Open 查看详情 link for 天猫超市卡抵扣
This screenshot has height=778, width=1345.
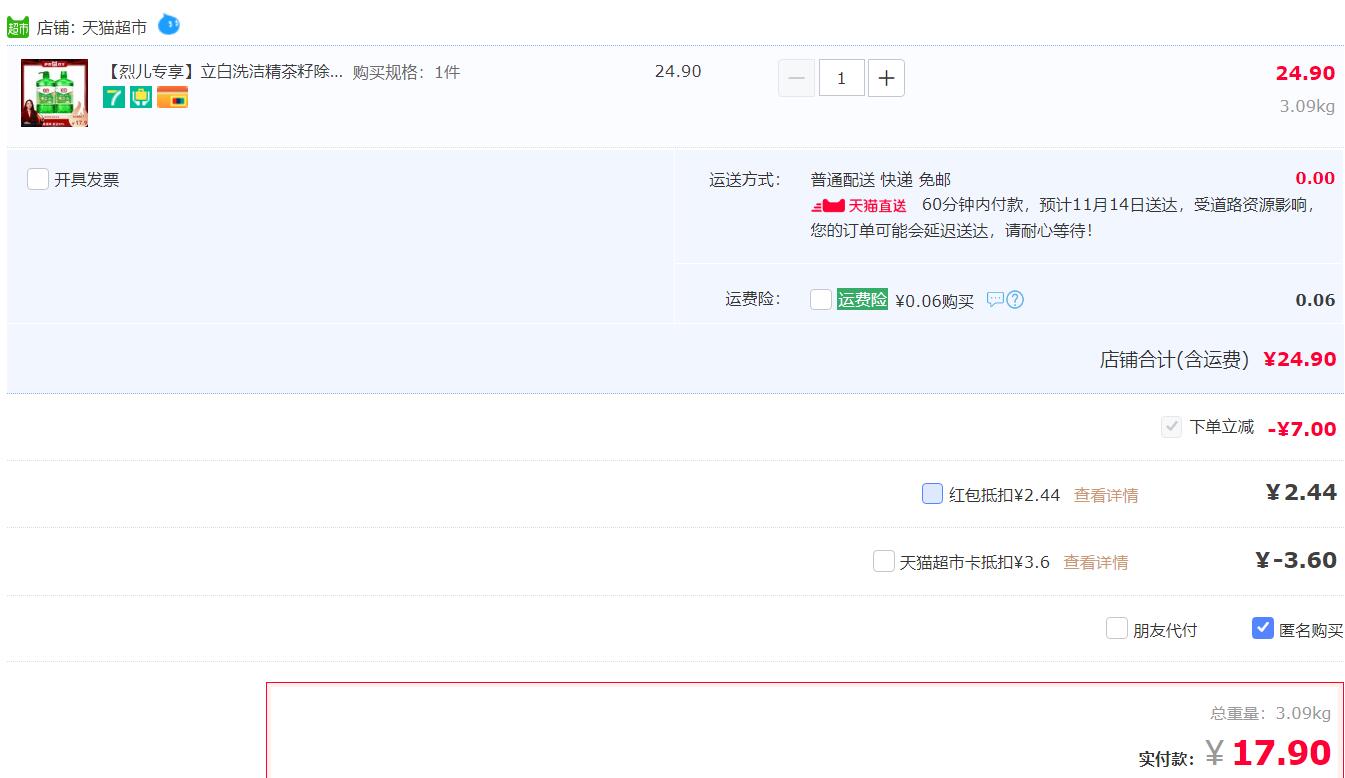pyautogui.click(x=1095, y=562)
